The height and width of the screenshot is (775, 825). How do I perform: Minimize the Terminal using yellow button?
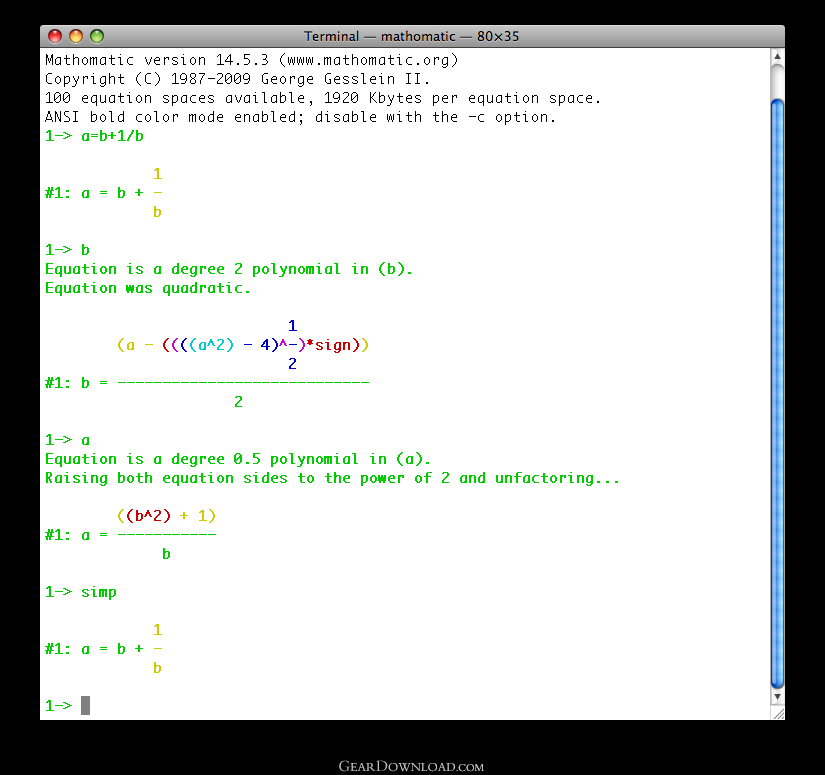[x=76, y=36]
